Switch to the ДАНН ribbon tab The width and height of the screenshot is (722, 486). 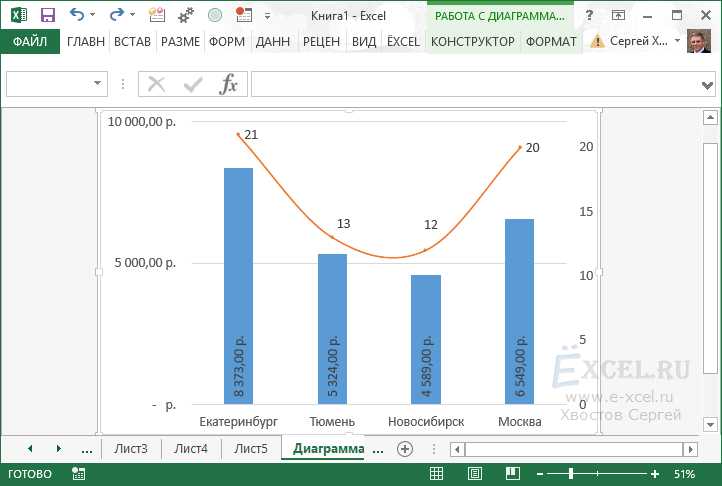pos(273,41)
